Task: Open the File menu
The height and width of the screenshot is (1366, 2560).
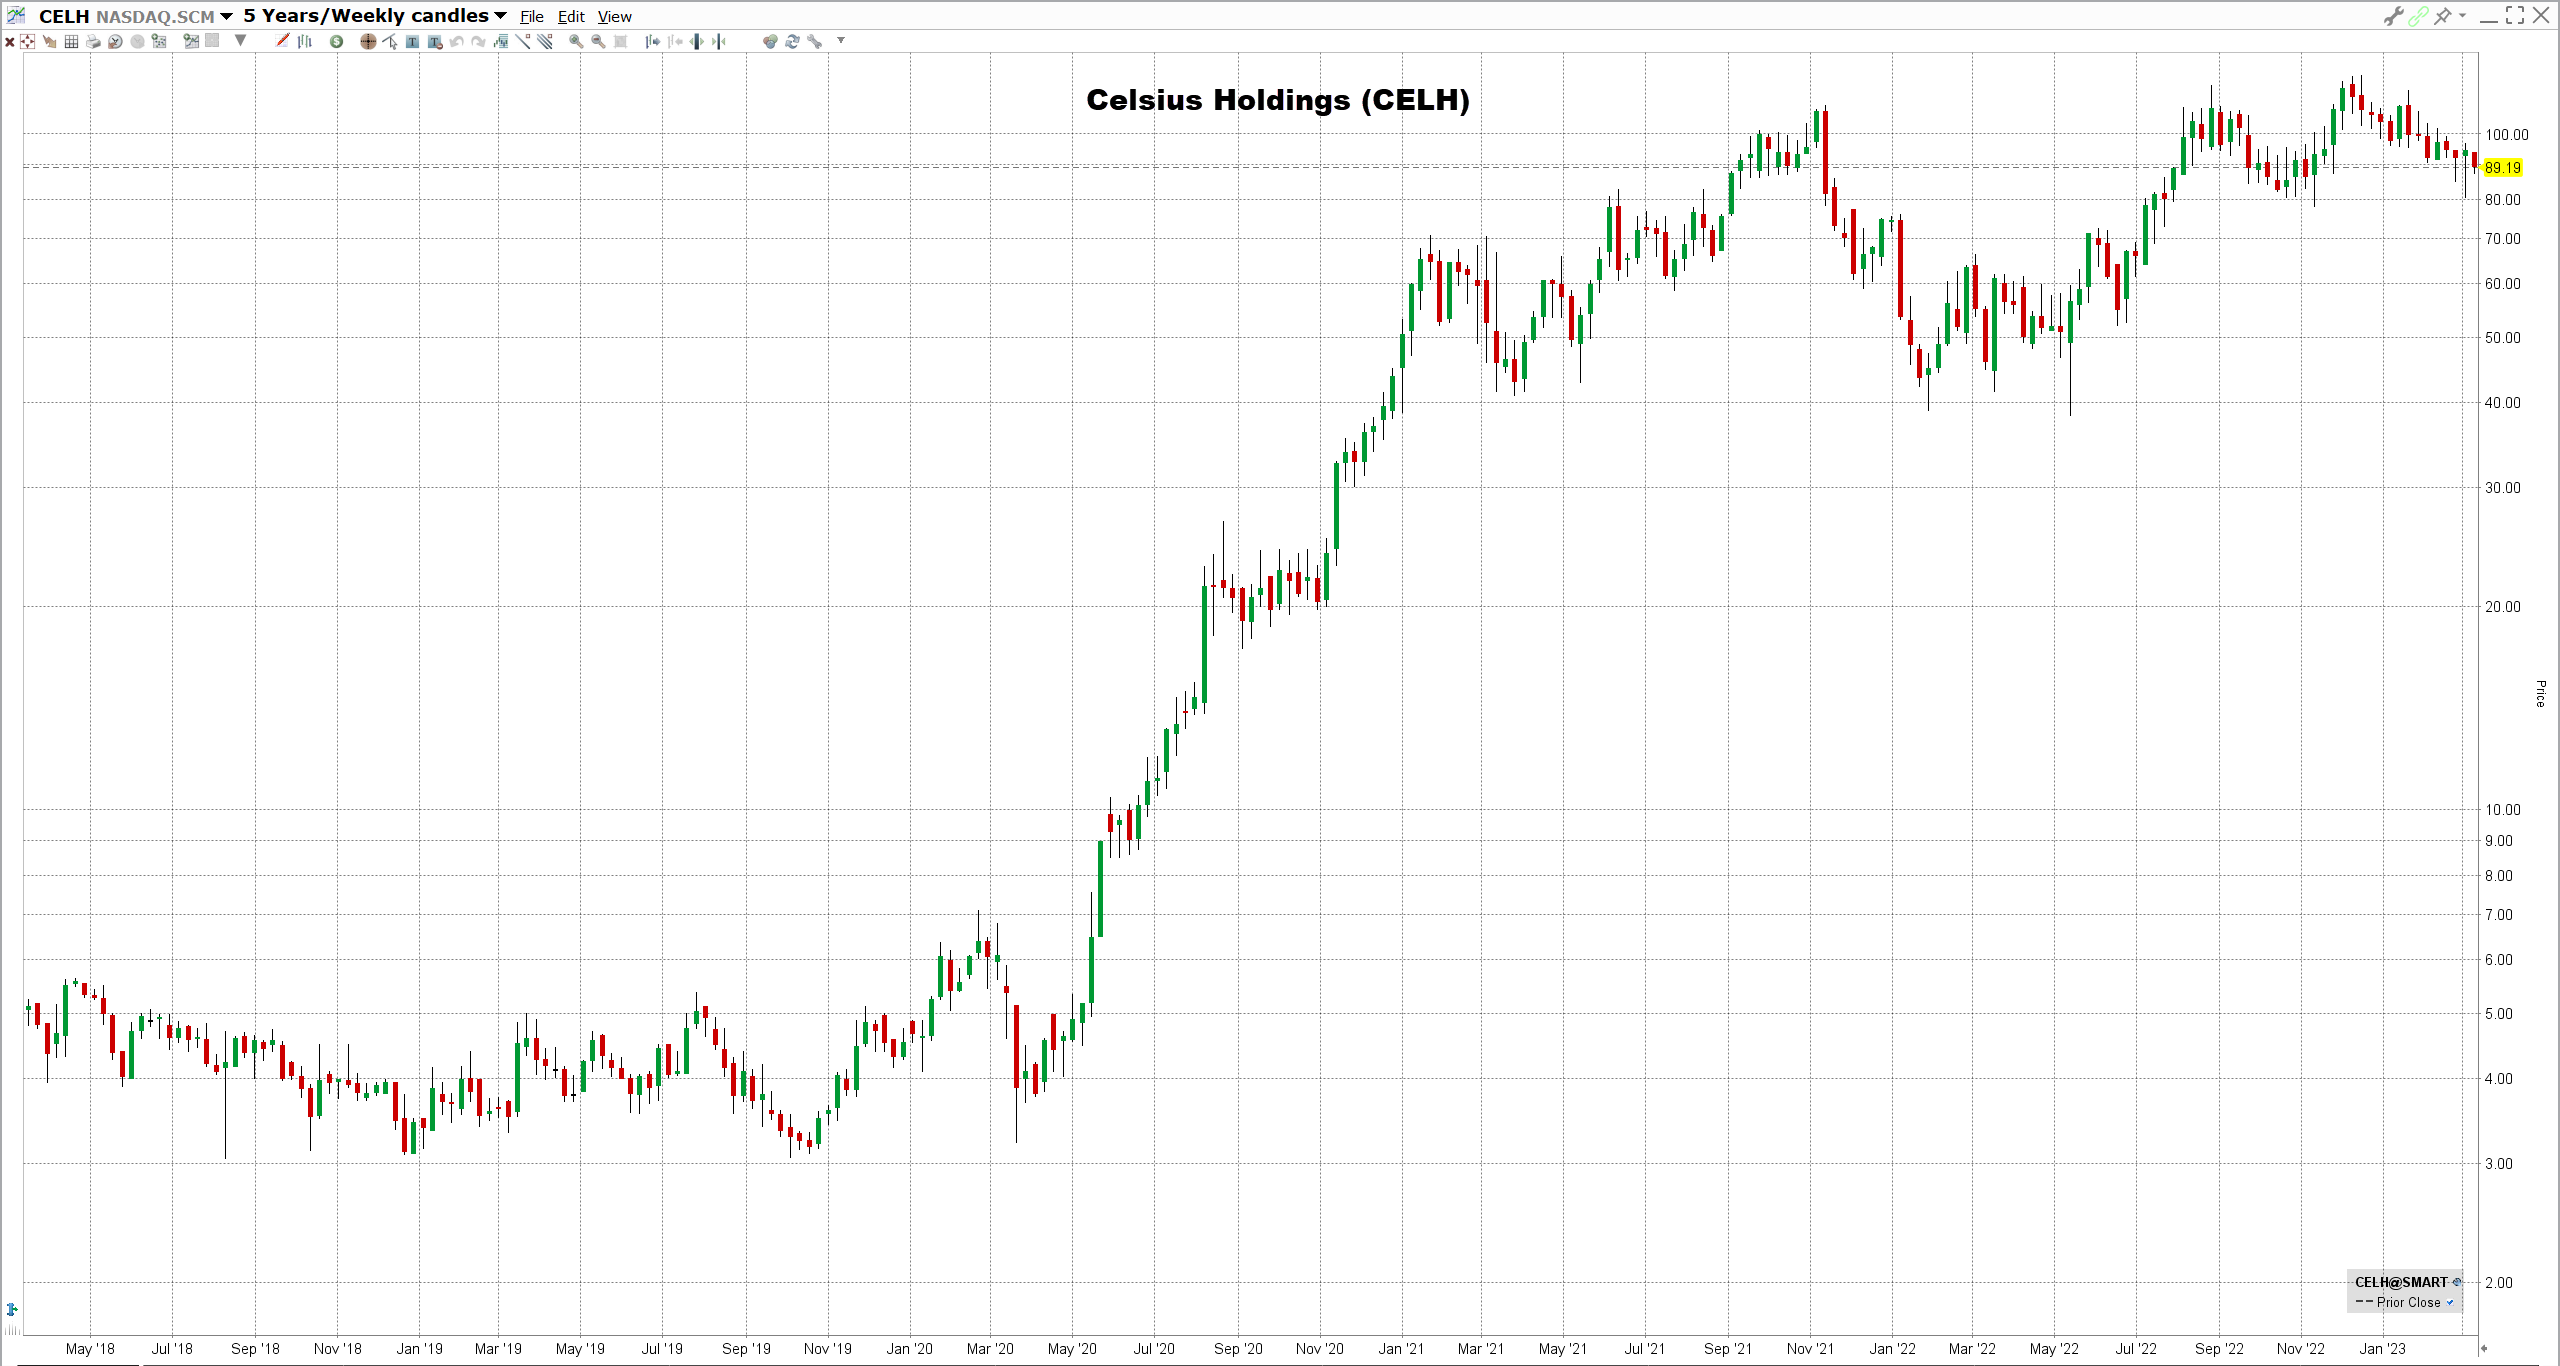Action: [x=532, y=17]
